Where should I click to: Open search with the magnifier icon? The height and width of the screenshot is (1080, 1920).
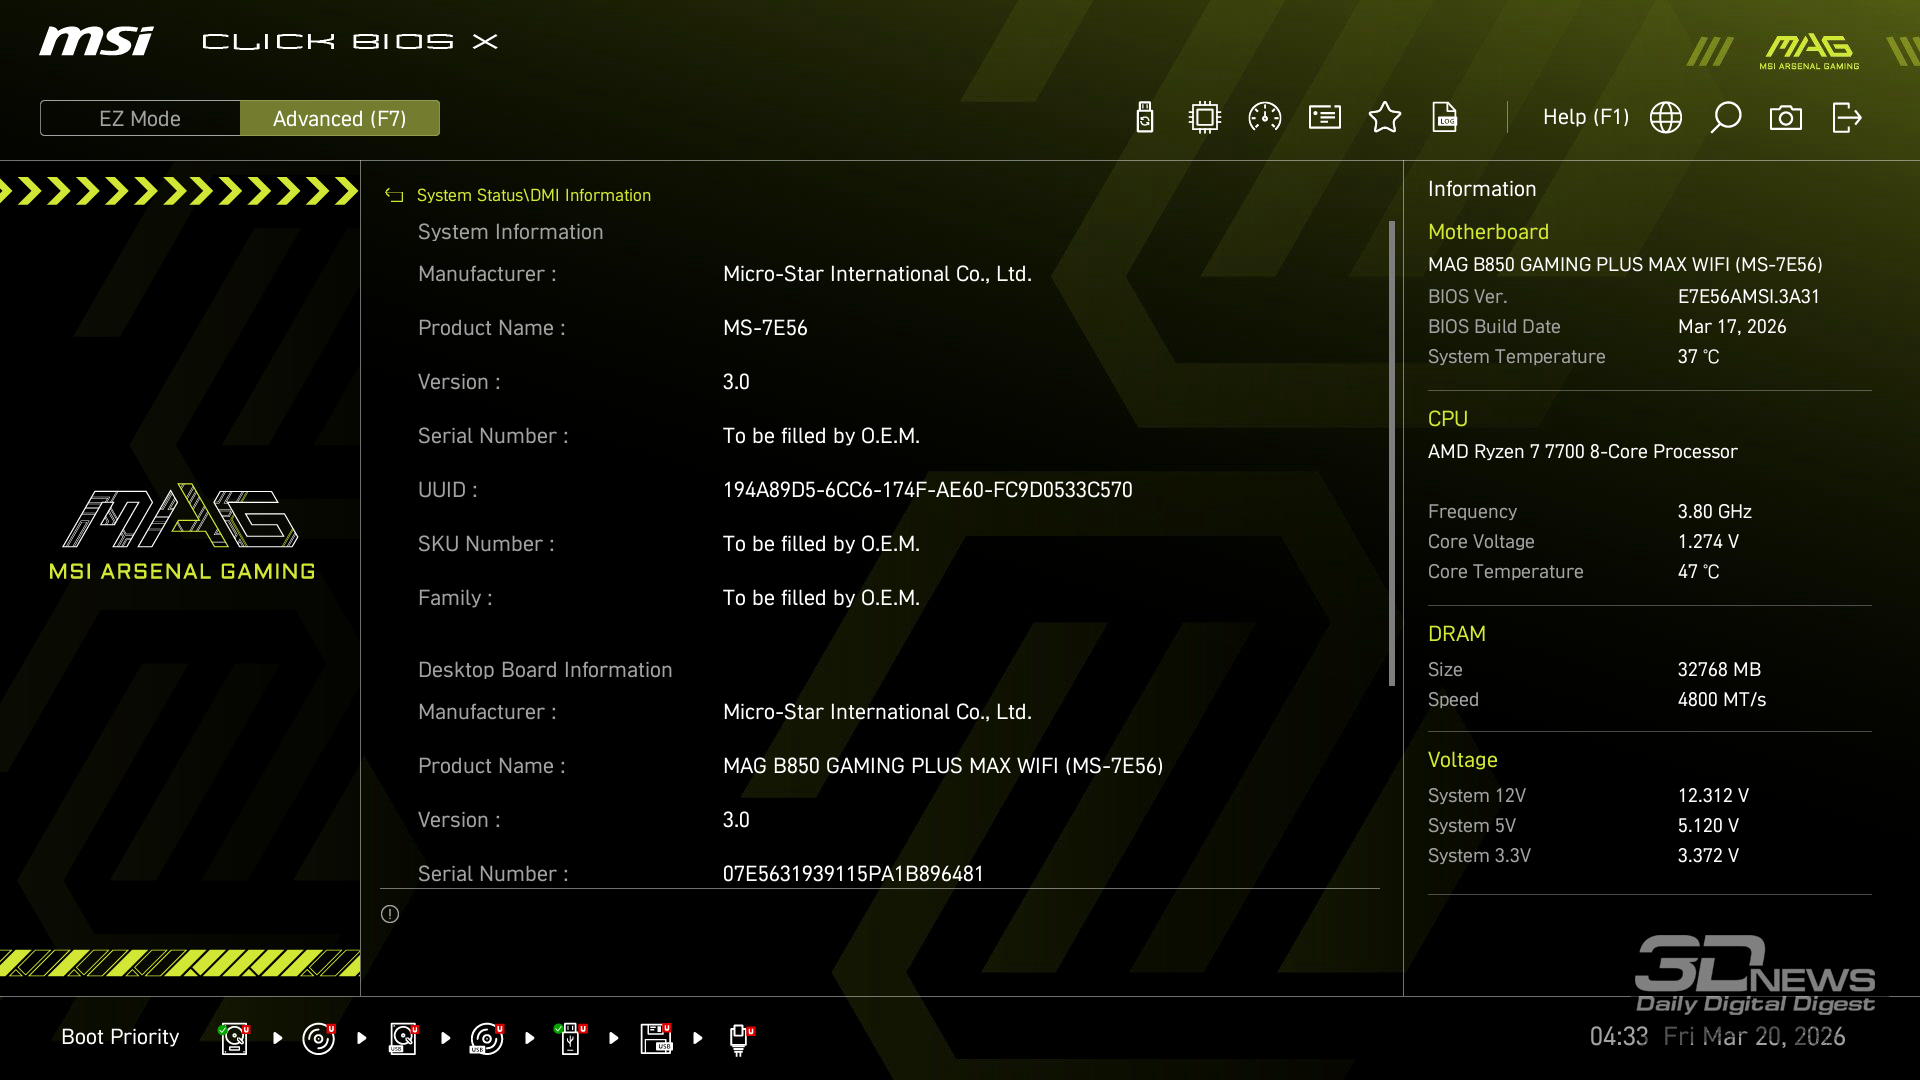1726,118
